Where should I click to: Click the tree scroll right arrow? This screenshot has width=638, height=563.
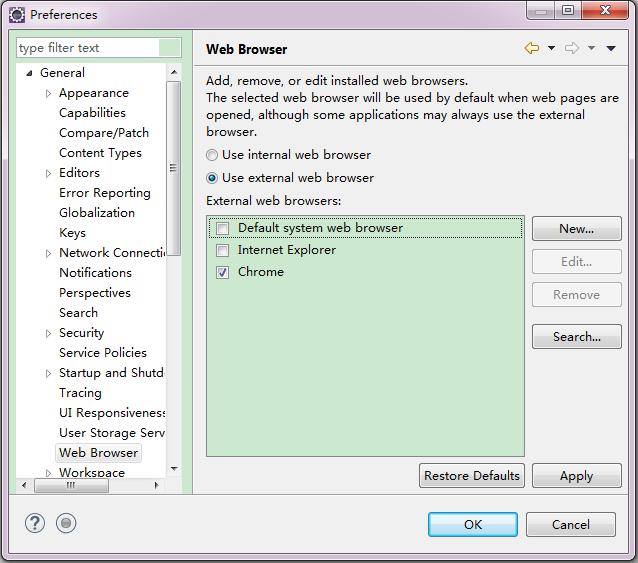click(x=157, y=485)
